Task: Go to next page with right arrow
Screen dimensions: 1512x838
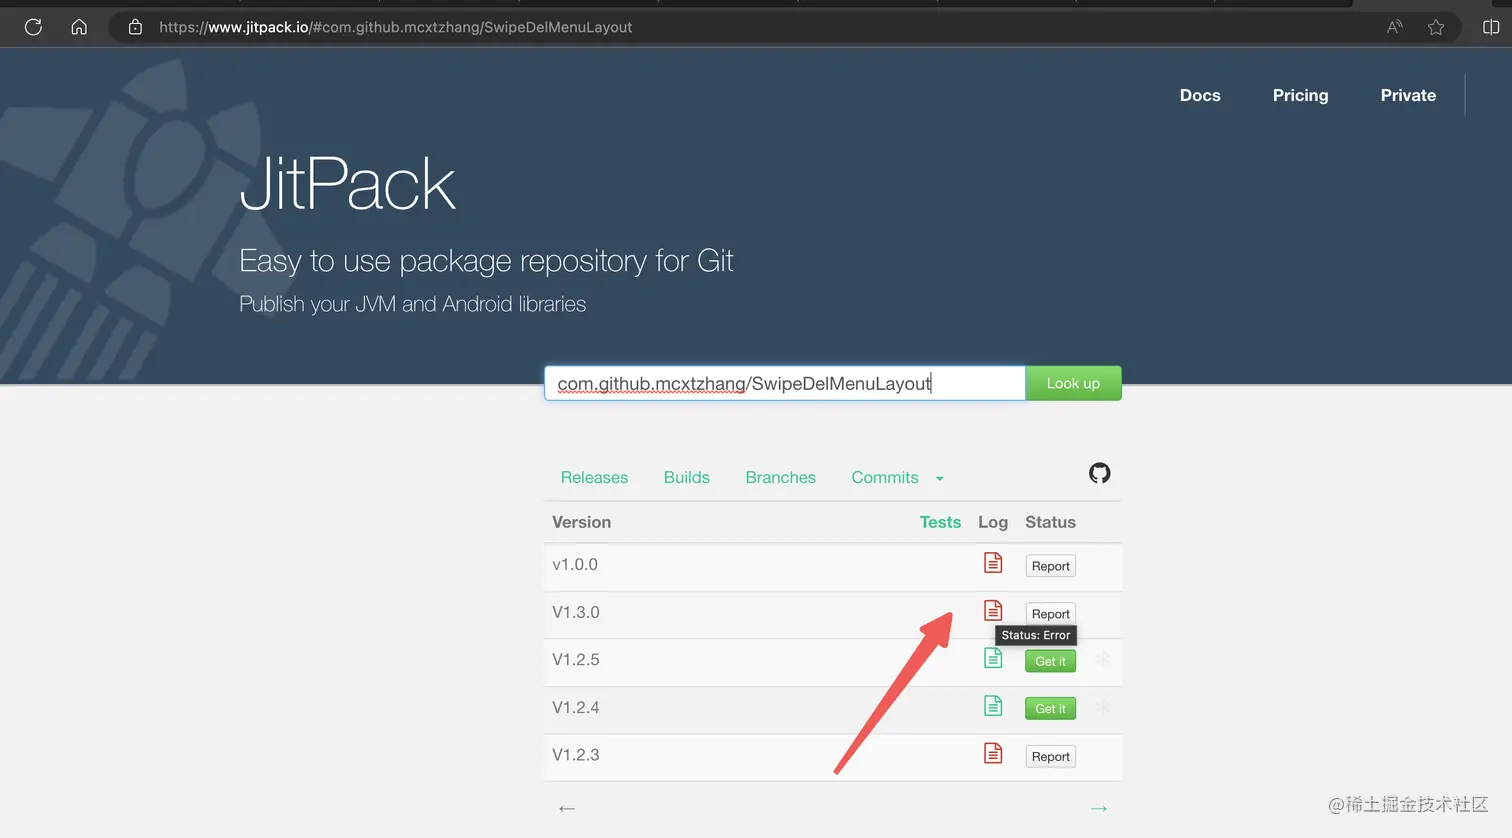Action: [1099, 808]
